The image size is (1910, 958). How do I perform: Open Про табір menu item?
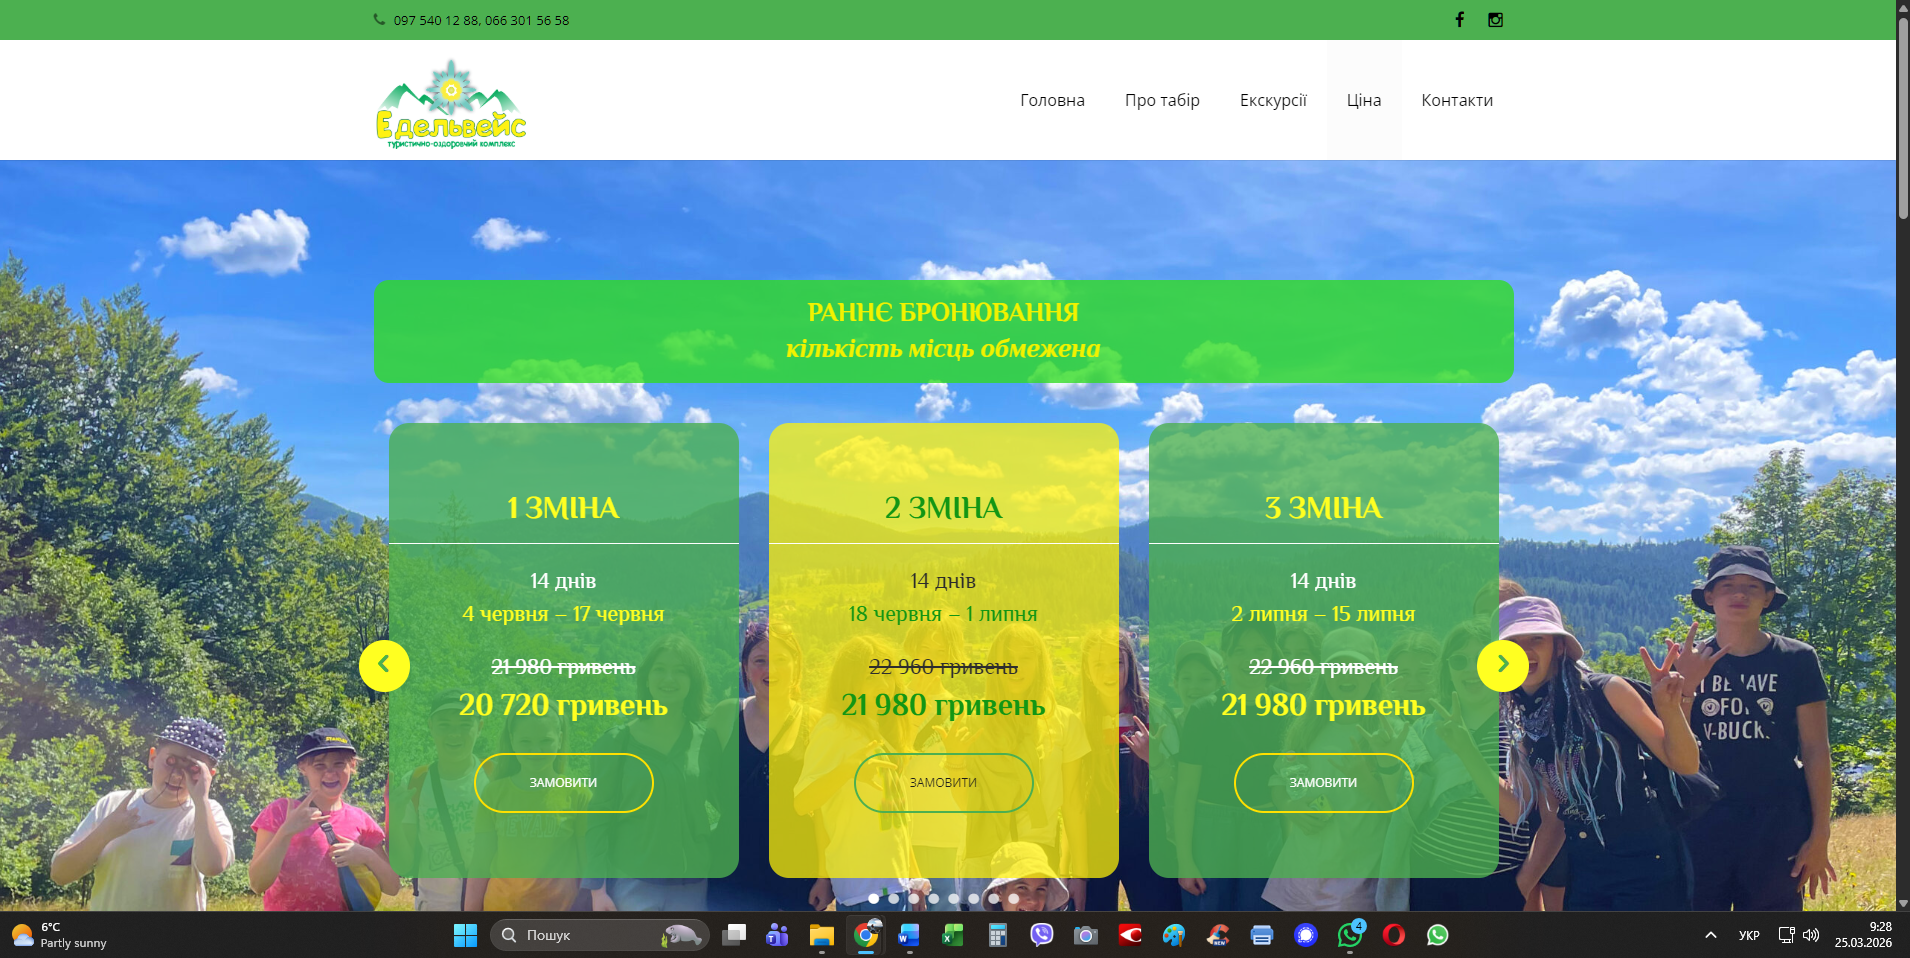point(1162,100)
